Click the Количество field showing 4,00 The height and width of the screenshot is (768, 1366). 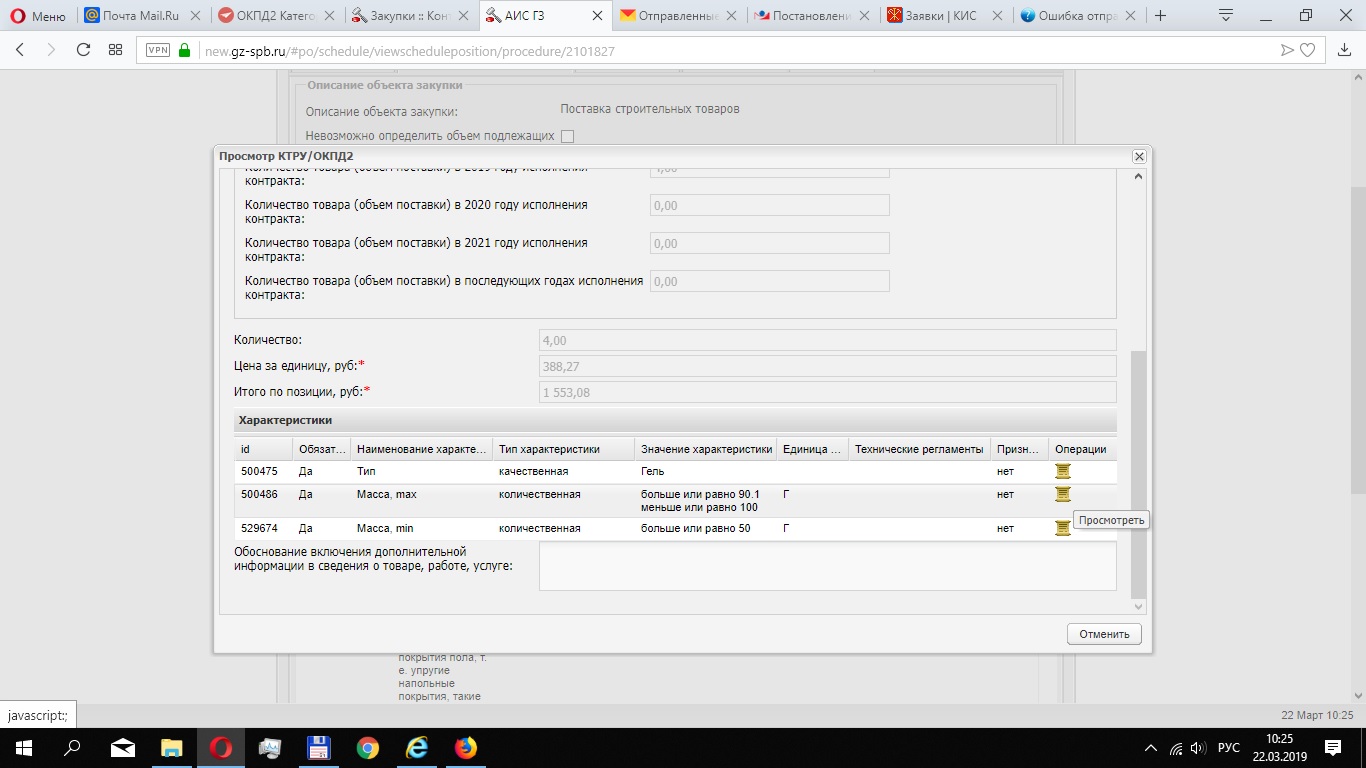827,341
